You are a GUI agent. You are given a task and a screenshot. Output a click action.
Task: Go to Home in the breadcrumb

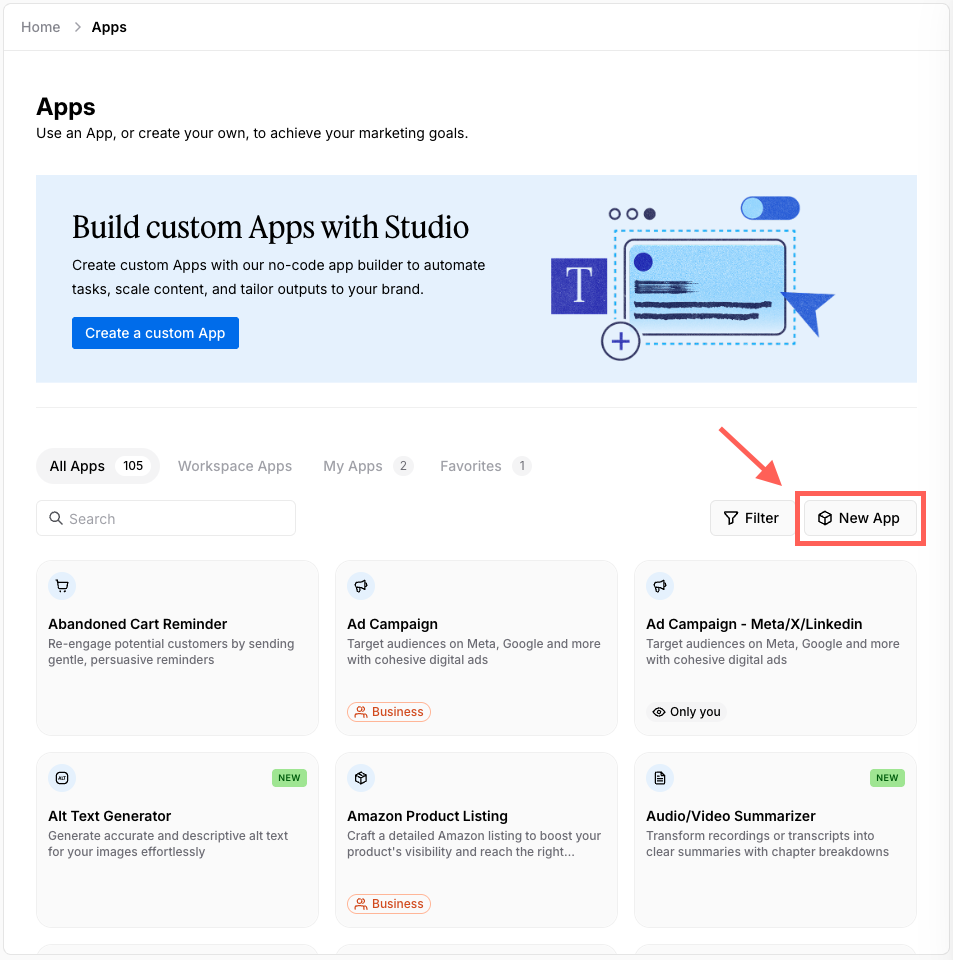pyautogui.click(x=40, y=27)
